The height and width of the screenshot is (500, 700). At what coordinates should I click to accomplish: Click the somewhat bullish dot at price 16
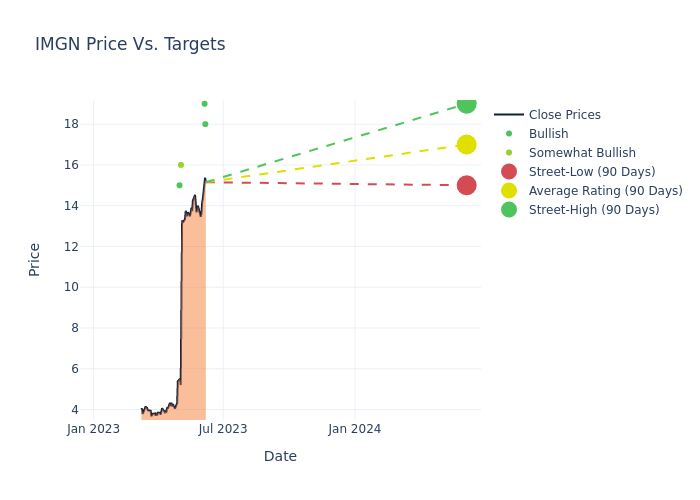[x=181, y=165]
